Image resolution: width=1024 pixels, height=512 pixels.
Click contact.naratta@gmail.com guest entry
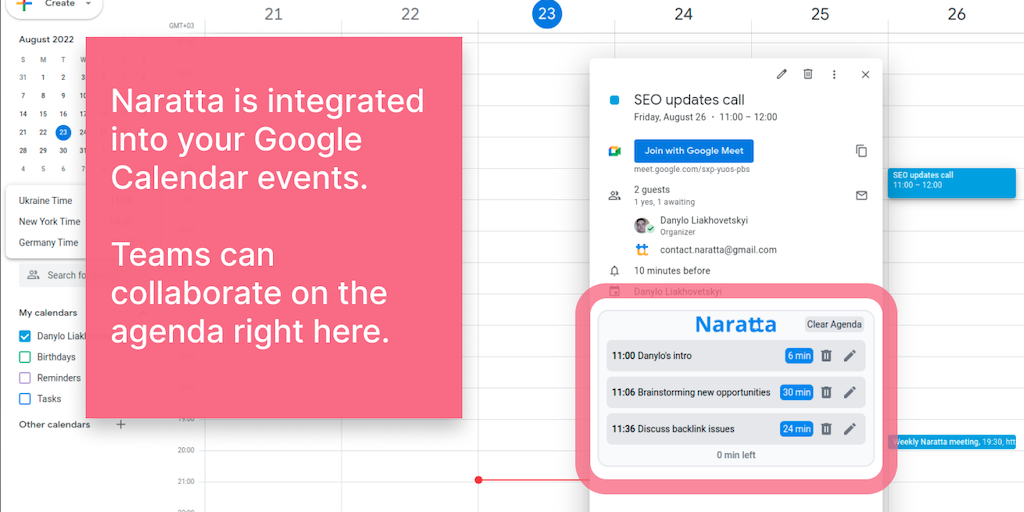tap(718, 249)
